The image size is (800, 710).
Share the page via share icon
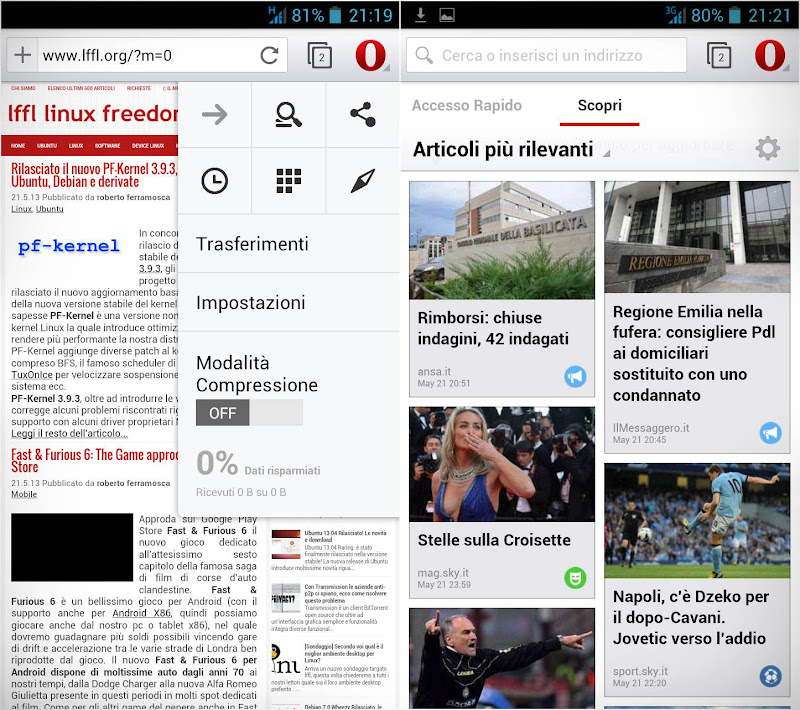(x=363, y=115)
